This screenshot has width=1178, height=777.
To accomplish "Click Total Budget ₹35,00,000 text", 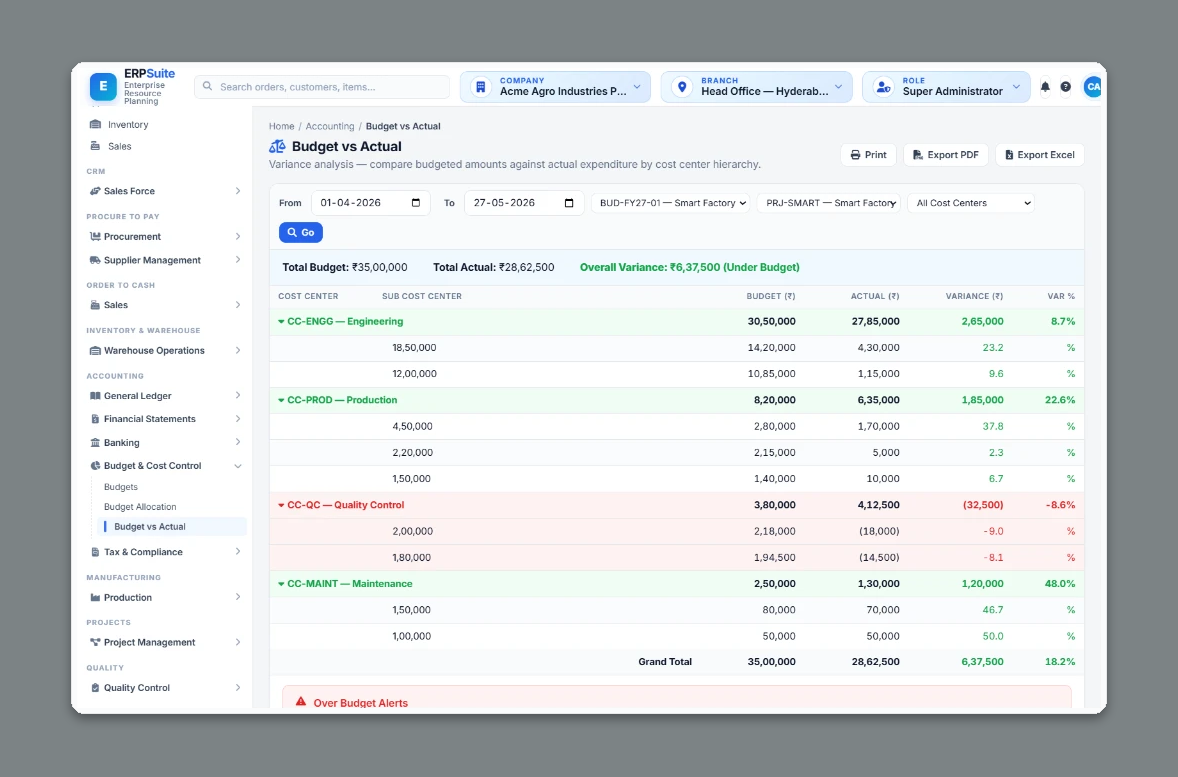I will (x=345, y=268).
